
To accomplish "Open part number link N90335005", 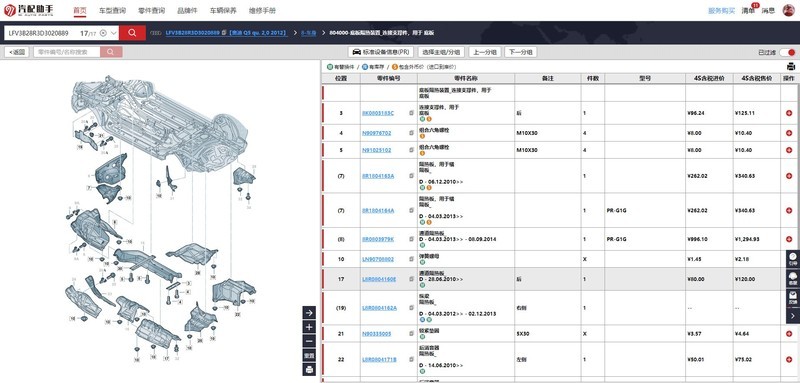I will click(x=377, y=334).
